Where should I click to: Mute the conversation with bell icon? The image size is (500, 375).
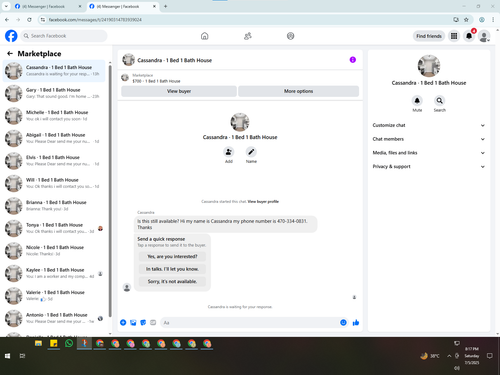click(x=417, y=100)
